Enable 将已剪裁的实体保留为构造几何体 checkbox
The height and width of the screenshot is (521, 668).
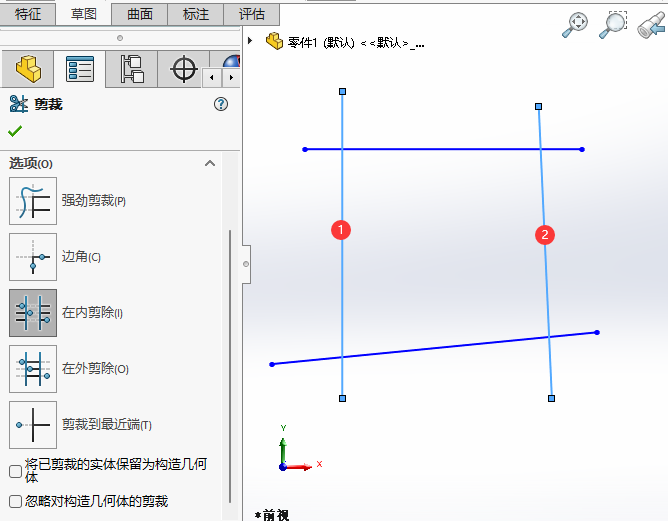click(x=15, y=471)
